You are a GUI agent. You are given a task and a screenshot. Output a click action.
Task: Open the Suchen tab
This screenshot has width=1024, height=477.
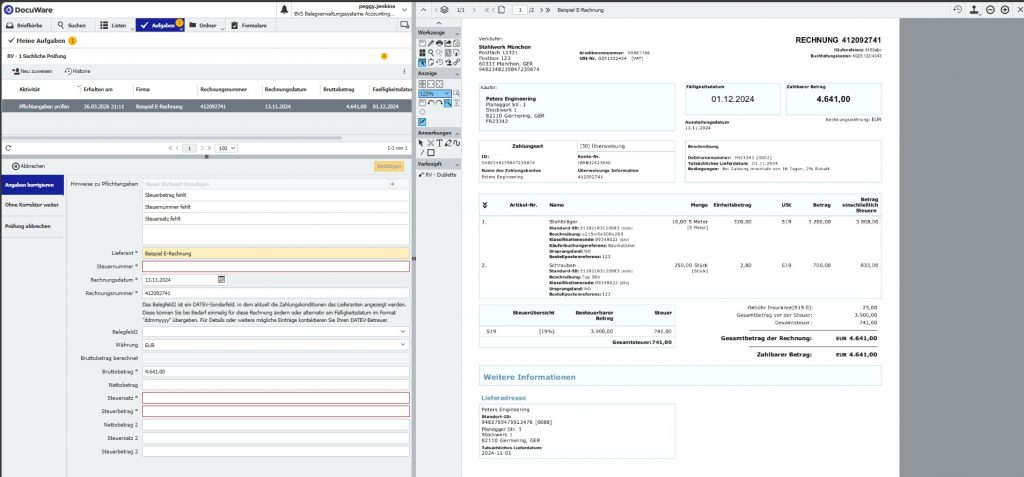pos(72,25)
